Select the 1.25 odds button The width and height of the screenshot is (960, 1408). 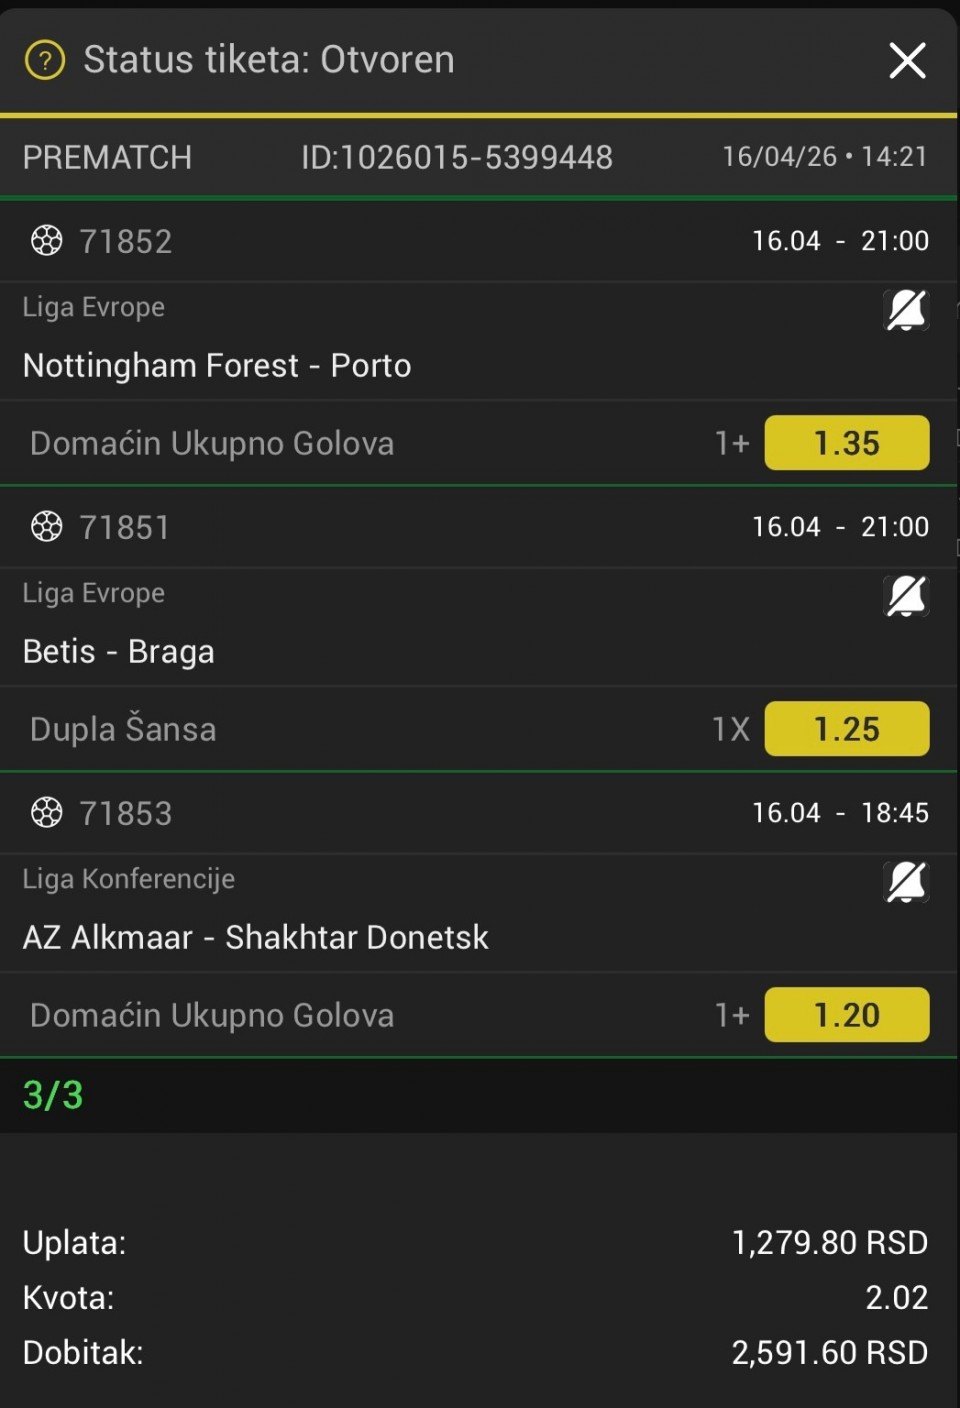pyautogui.click(x=846, y=729)
